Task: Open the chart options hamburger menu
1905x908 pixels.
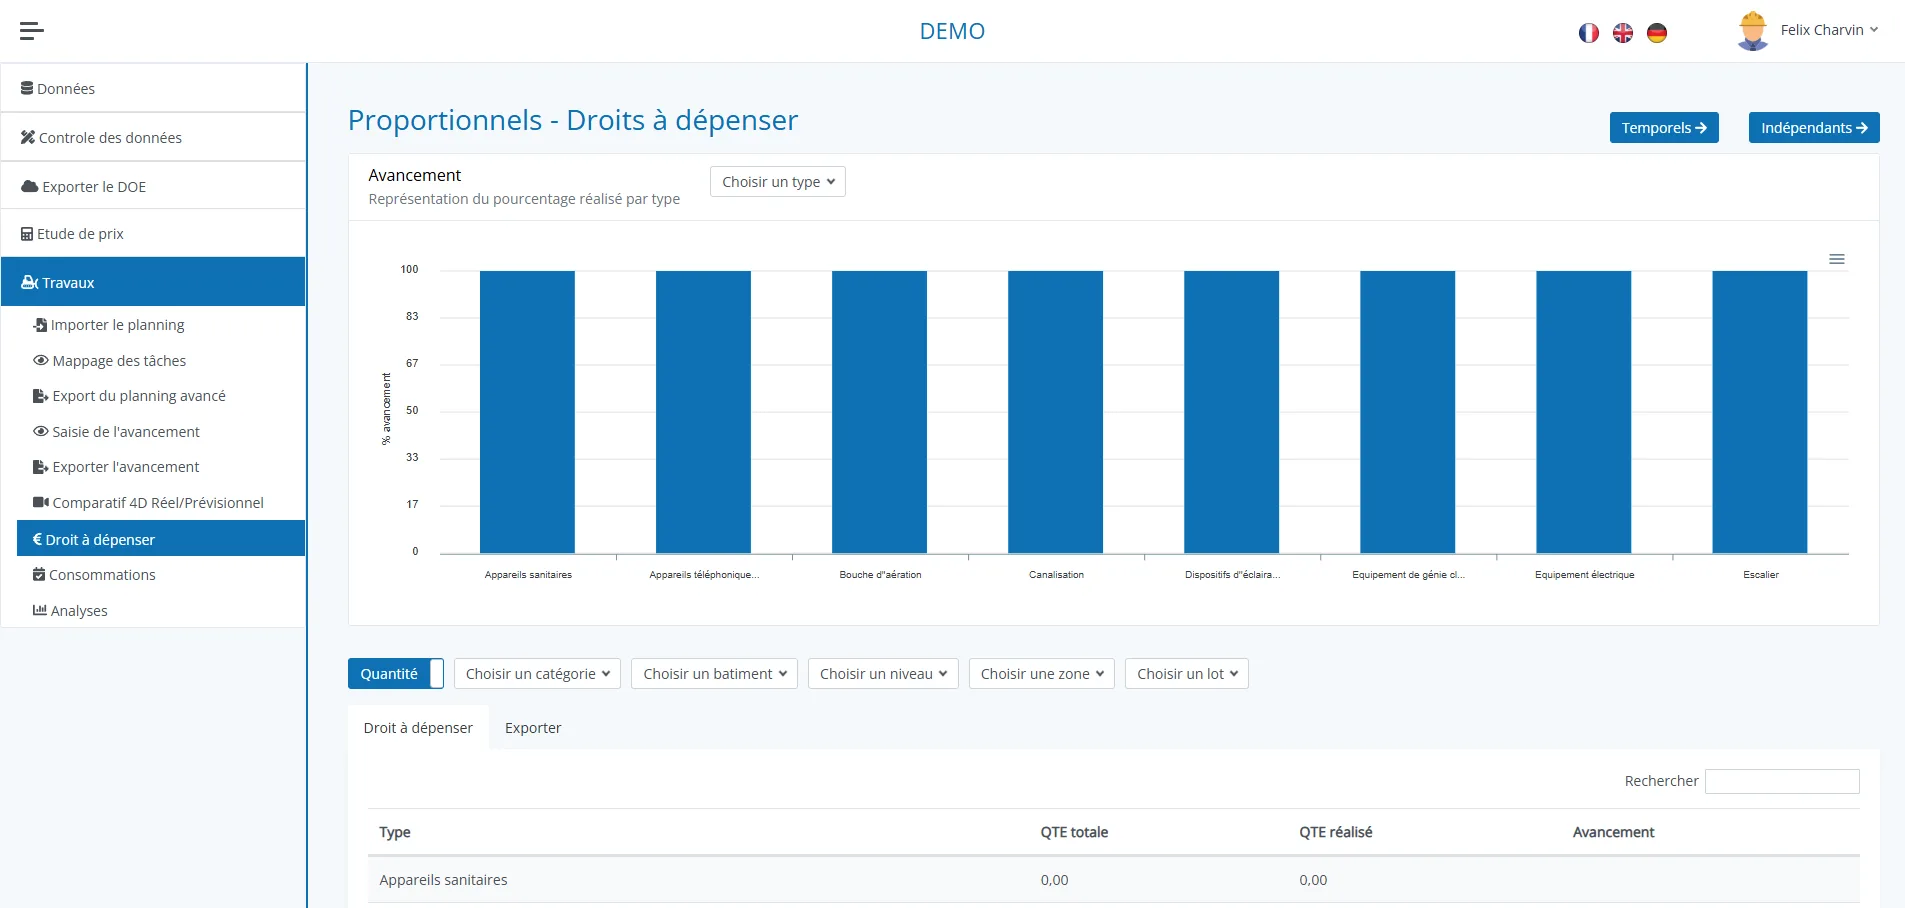Action: coord(1836,259)
